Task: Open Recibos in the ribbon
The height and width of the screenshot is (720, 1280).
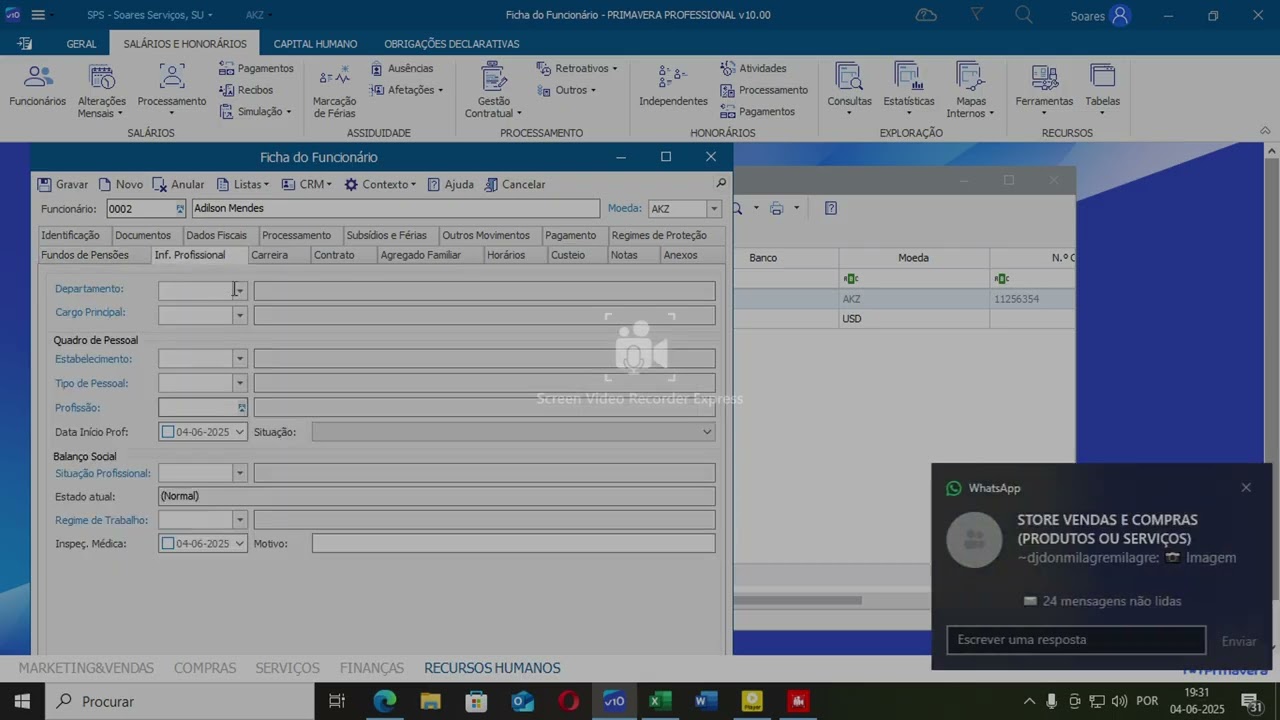Action: [246, 90]
